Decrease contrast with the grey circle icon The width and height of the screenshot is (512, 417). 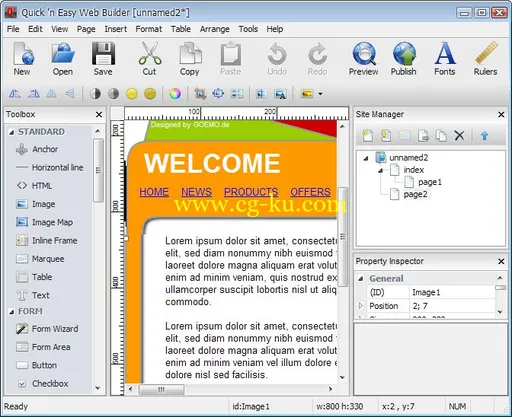(113, 94)
